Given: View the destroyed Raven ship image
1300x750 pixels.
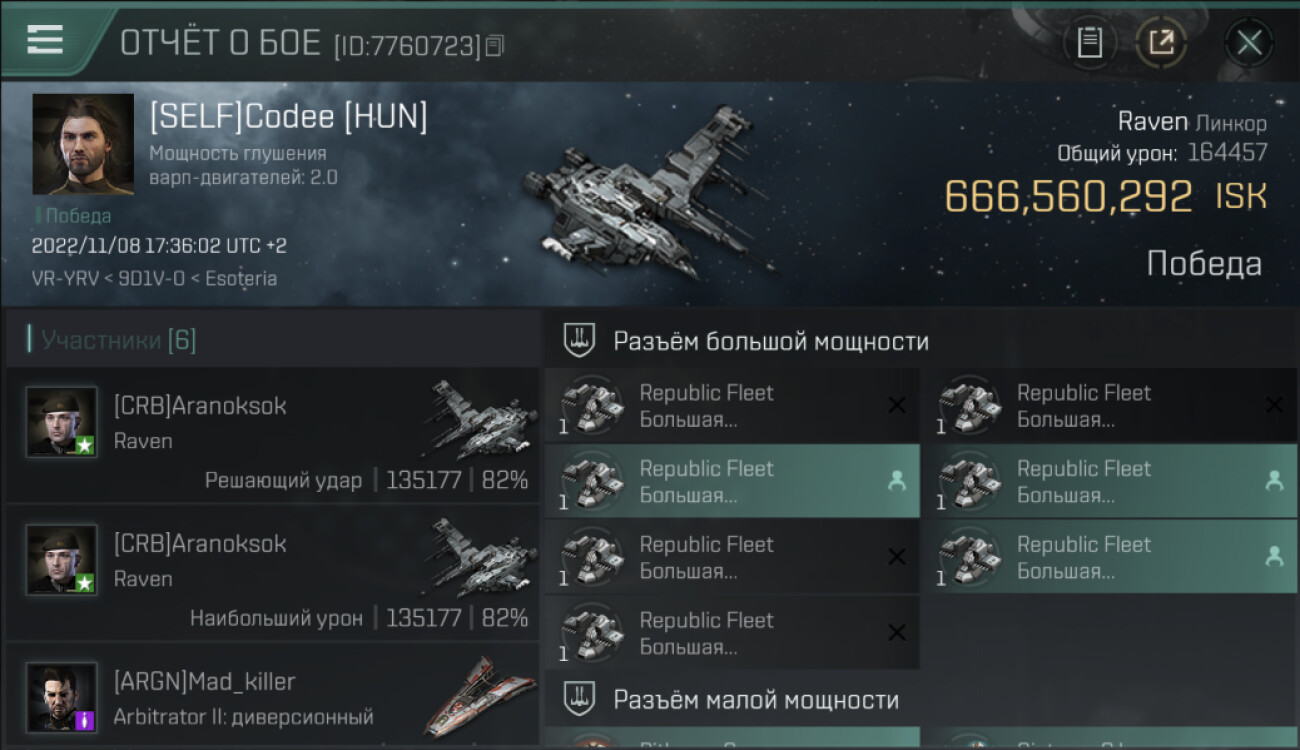Looking at the screenshot, I should [x=645, y=195].
